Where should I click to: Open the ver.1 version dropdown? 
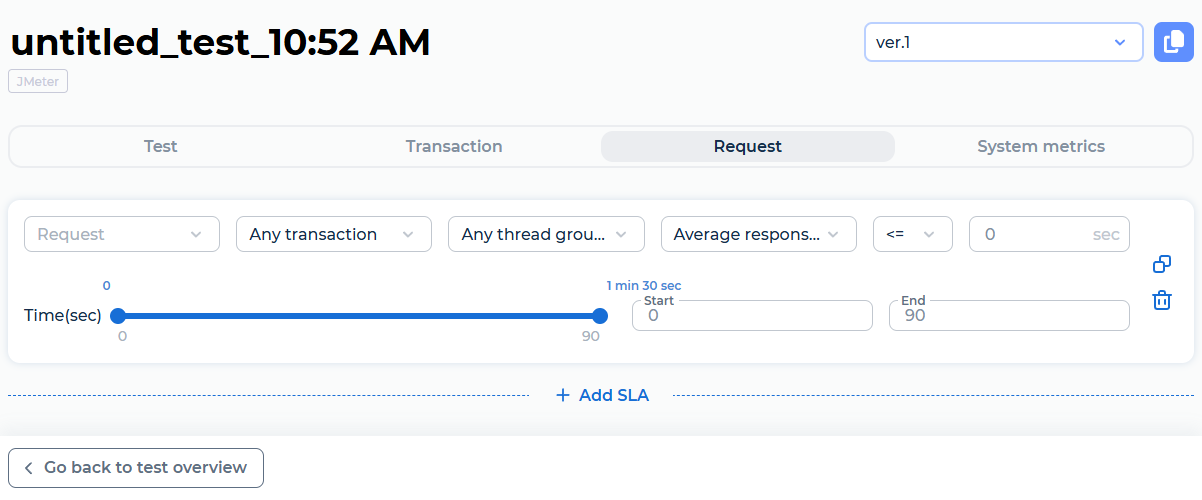pyautogui.click(x=1003, y=43)
